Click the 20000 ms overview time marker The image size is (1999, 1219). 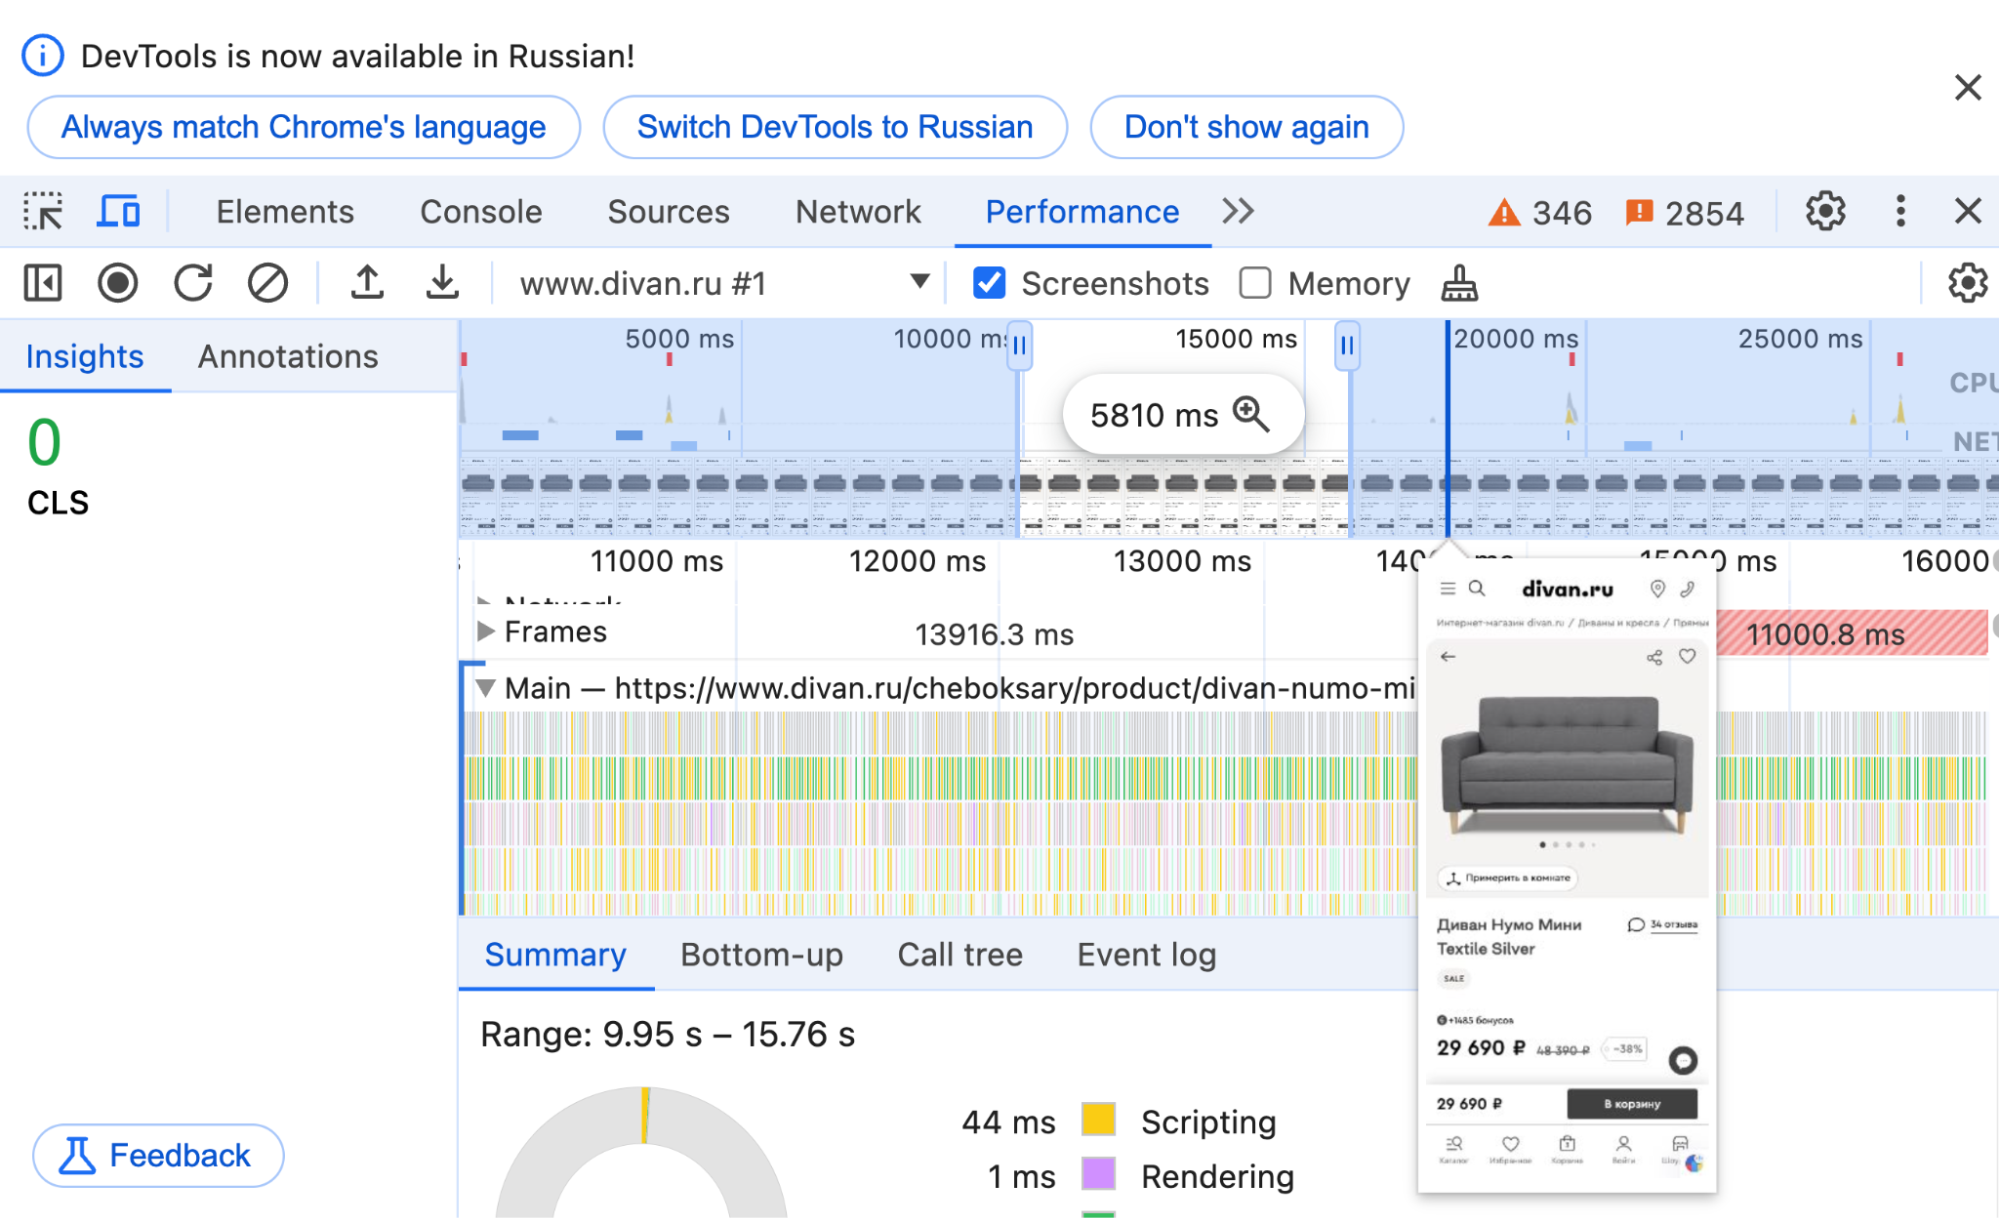tap(1515, 339)
